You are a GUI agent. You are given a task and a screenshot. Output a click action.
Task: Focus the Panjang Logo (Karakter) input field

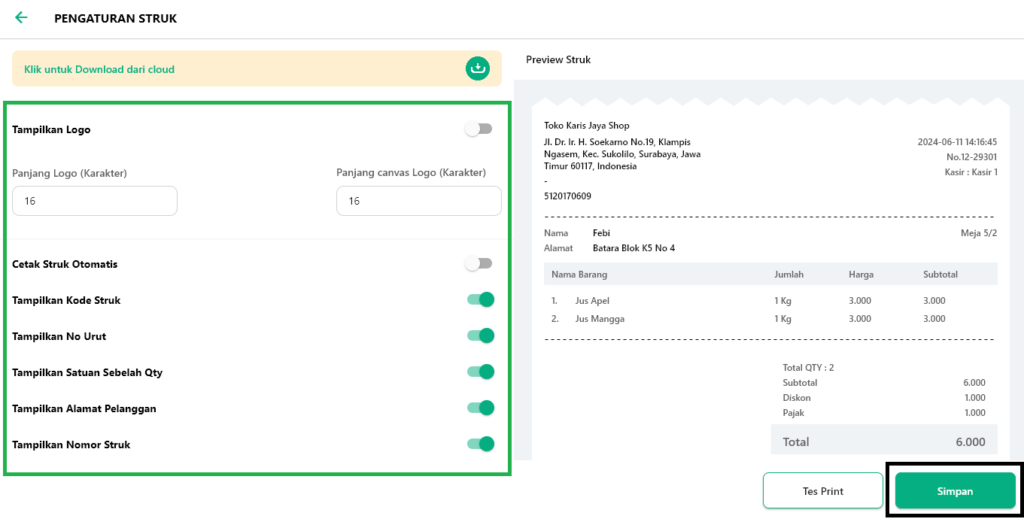tap(95, 201)
